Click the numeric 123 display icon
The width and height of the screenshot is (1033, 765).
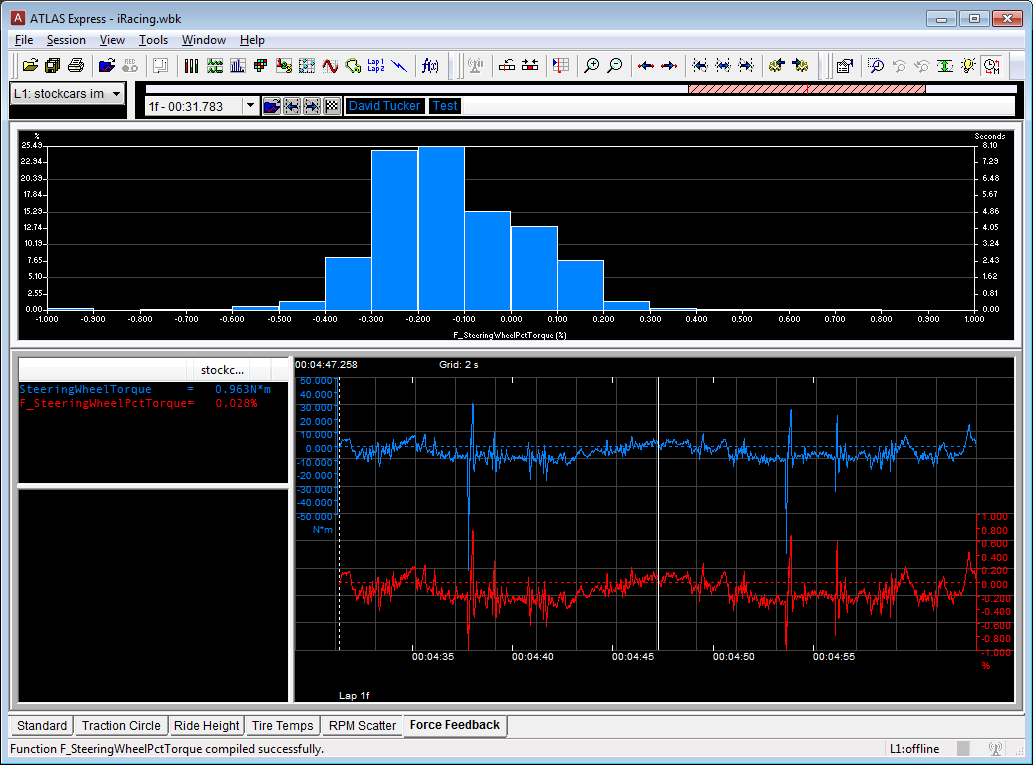coord(284,65)
